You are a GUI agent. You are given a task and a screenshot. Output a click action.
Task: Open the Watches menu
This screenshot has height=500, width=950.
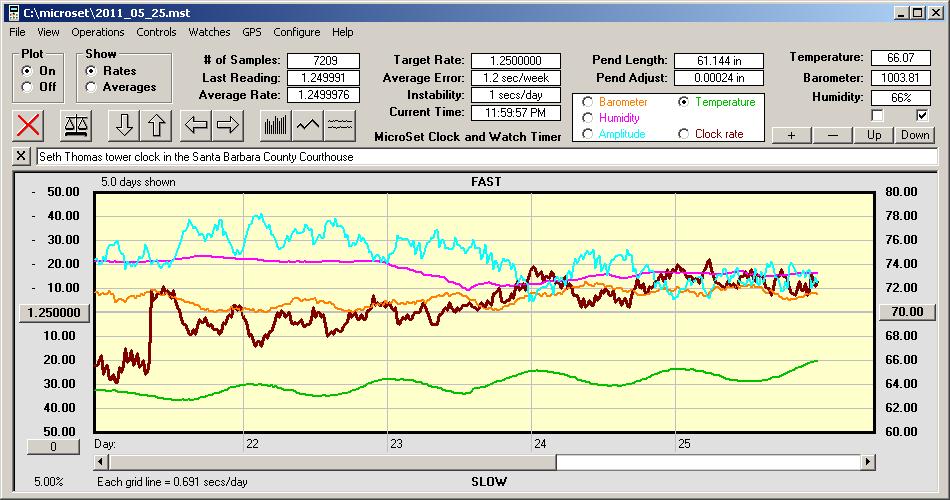(x=209, y=32)
